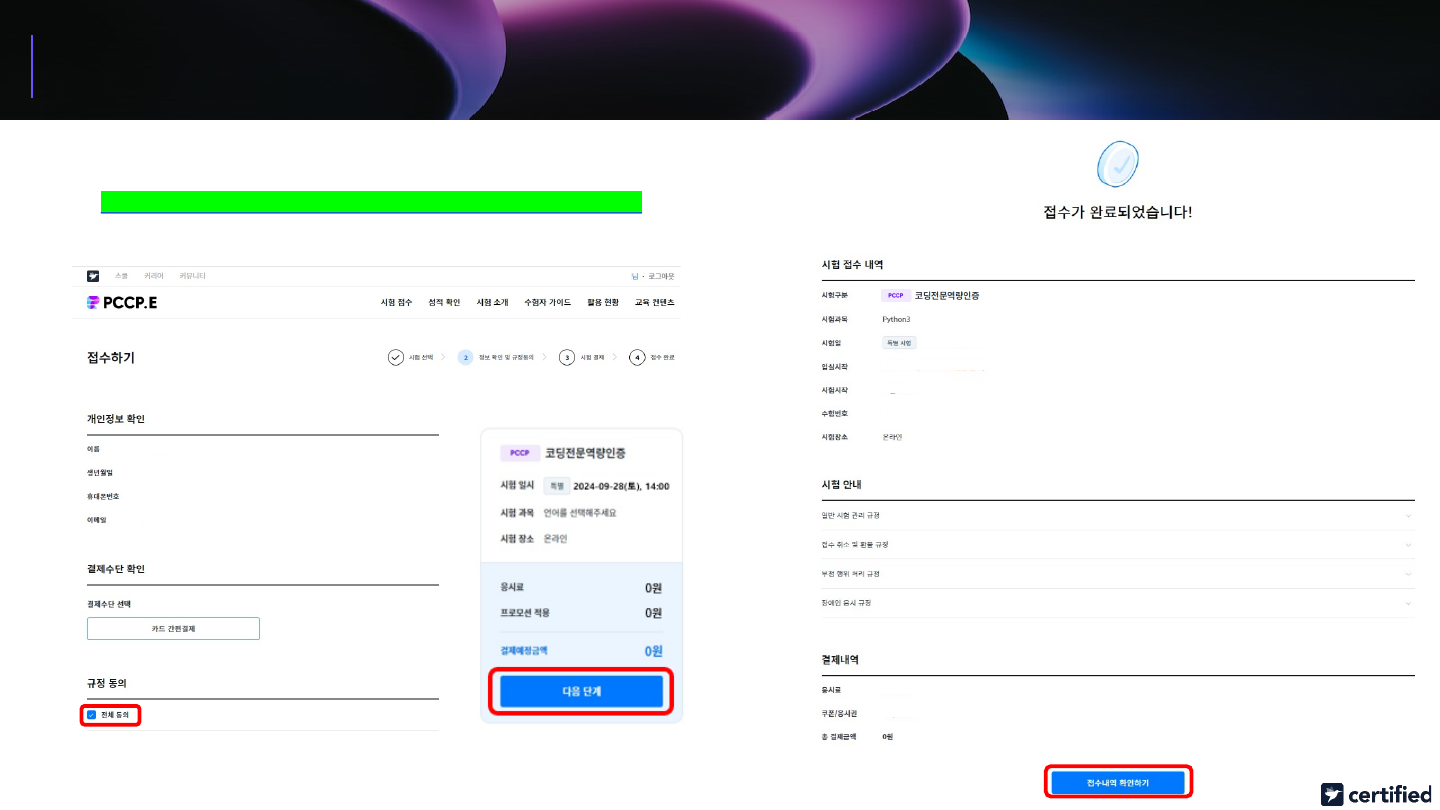Select 카드 간편결제 payment method
Image resolution: width=1440 pixels, height=810 pixels.
[173, 628]
